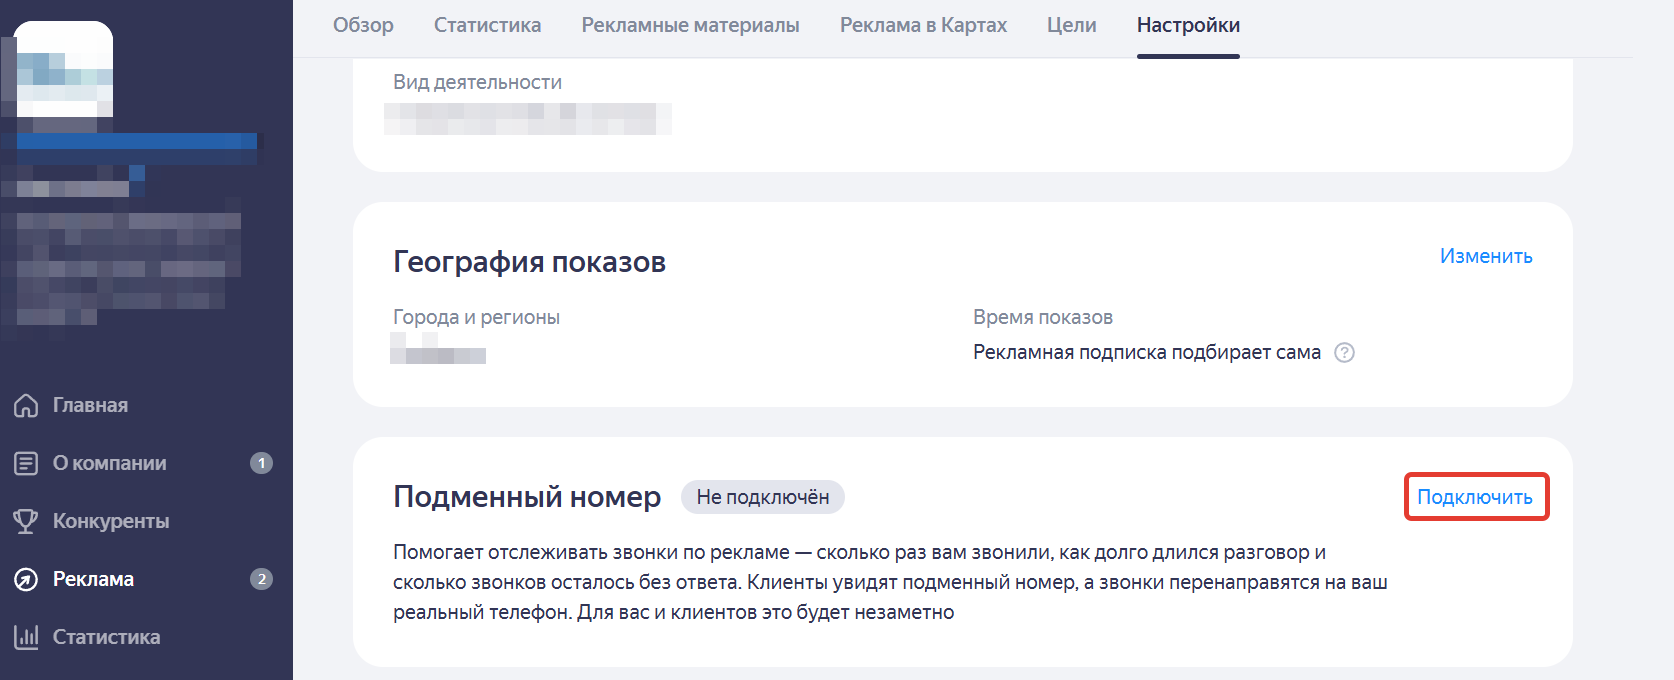Image resolution: width=1674 pixels, height=680 pixels.
Task: Click the document icon beside О компании
Action: (26, 463)
